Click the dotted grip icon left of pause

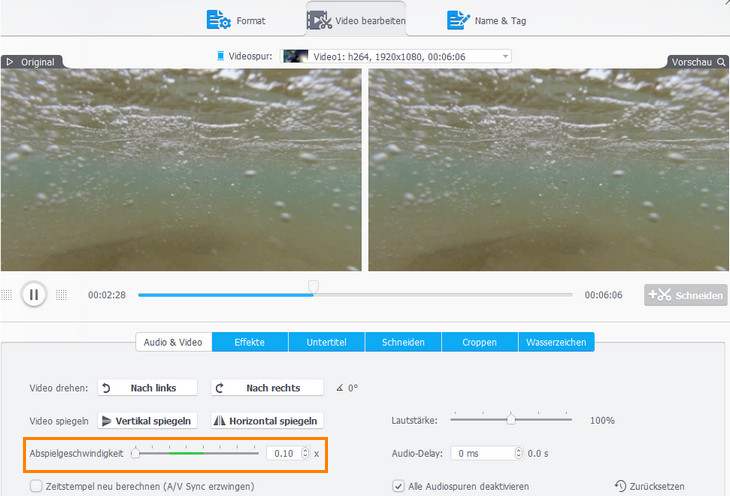click(7, 295)
